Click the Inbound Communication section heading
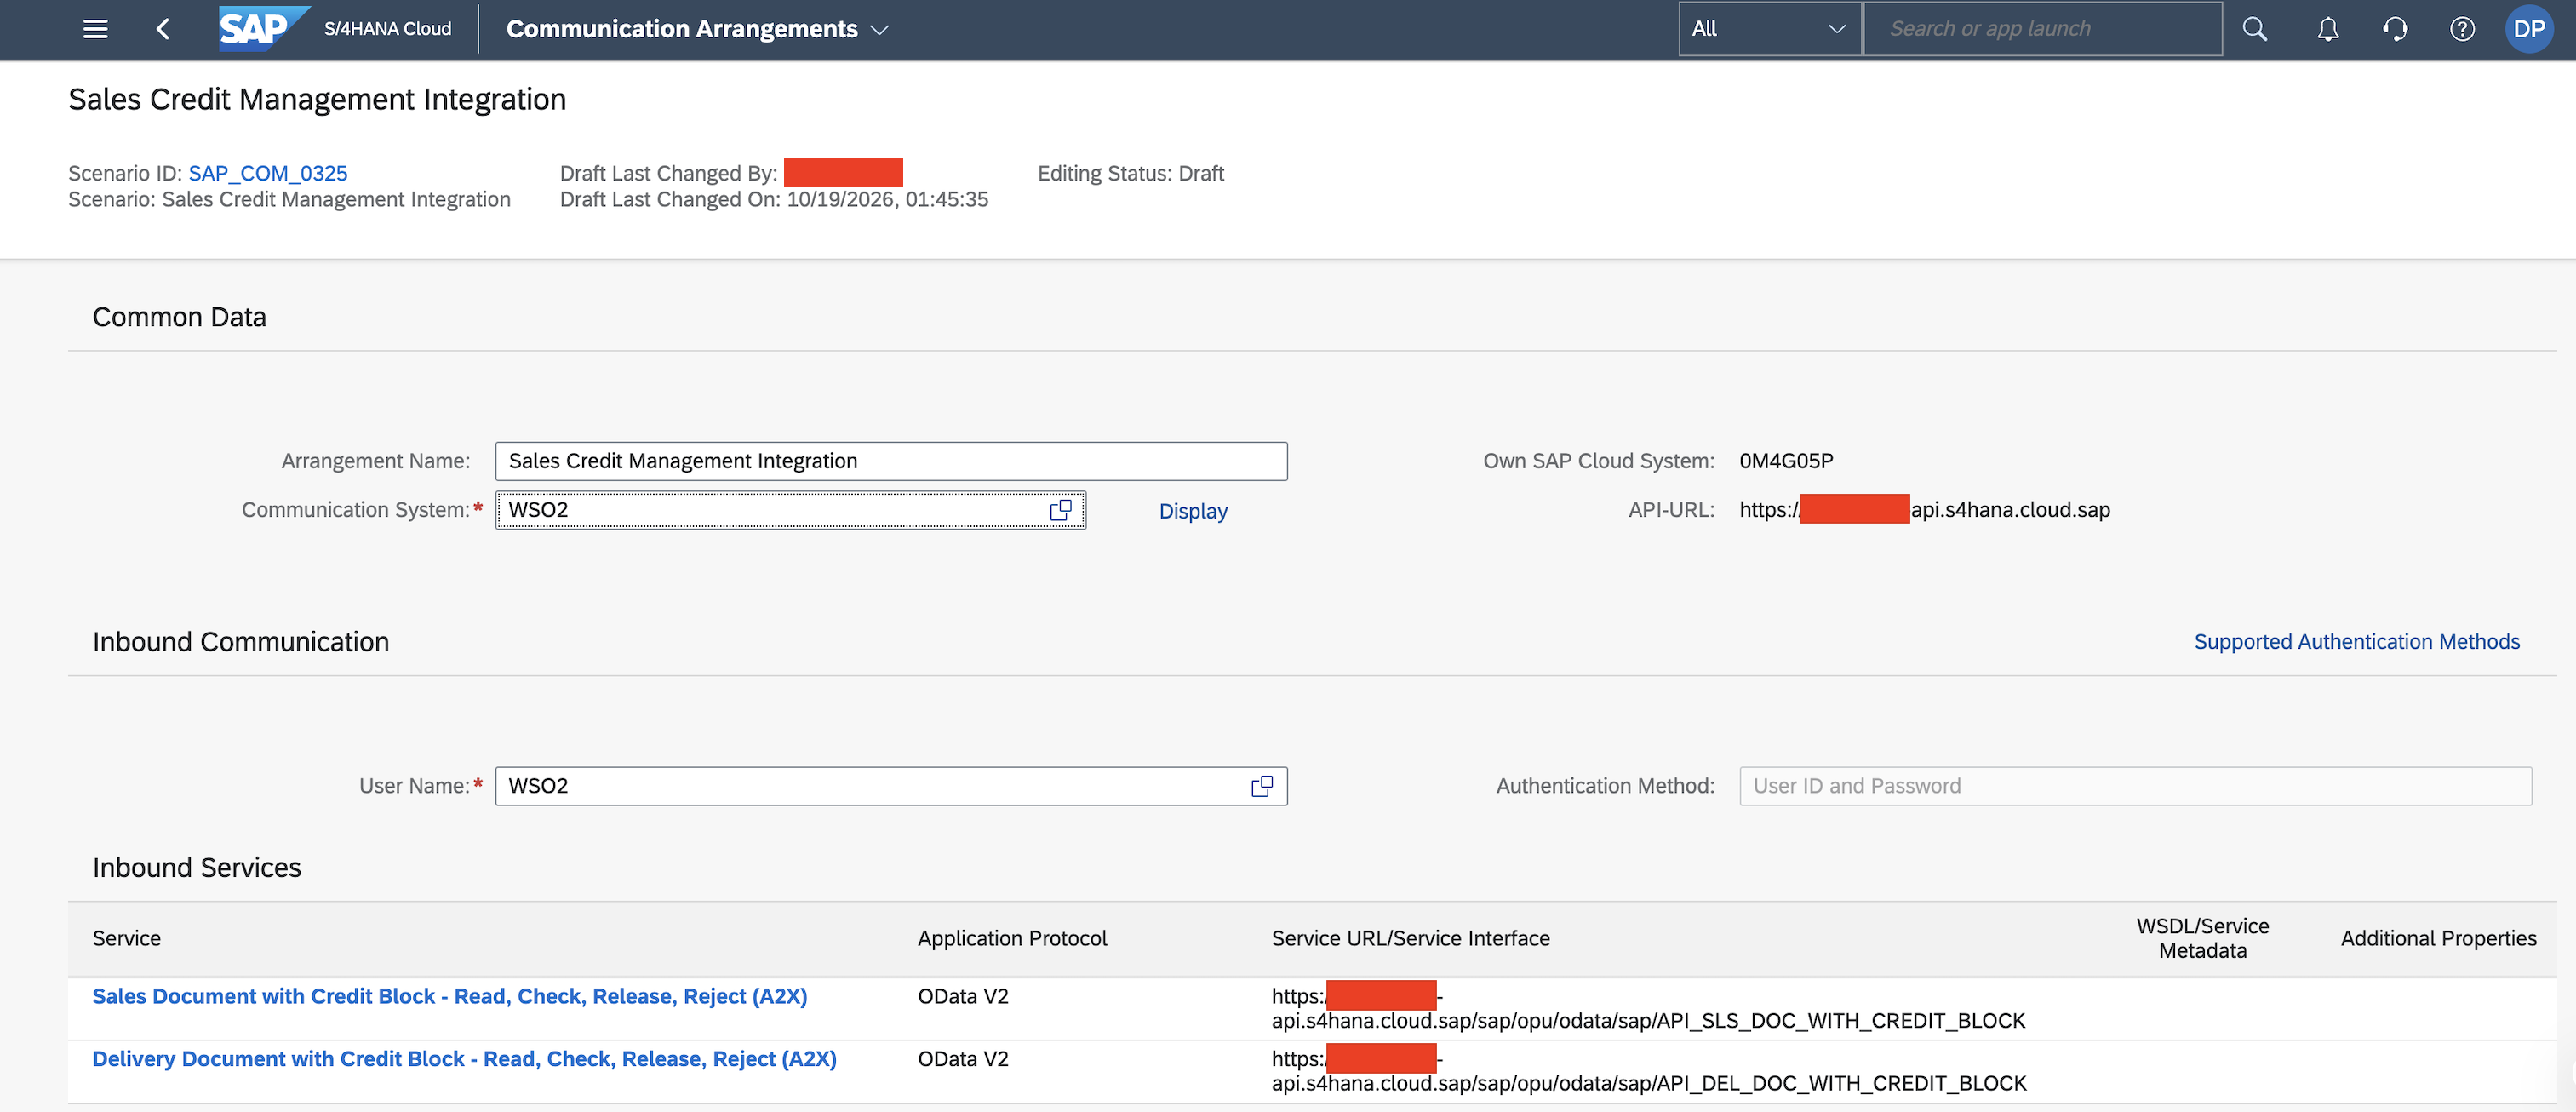This screenshot has width=2576, height=1112. coord(241,642)
